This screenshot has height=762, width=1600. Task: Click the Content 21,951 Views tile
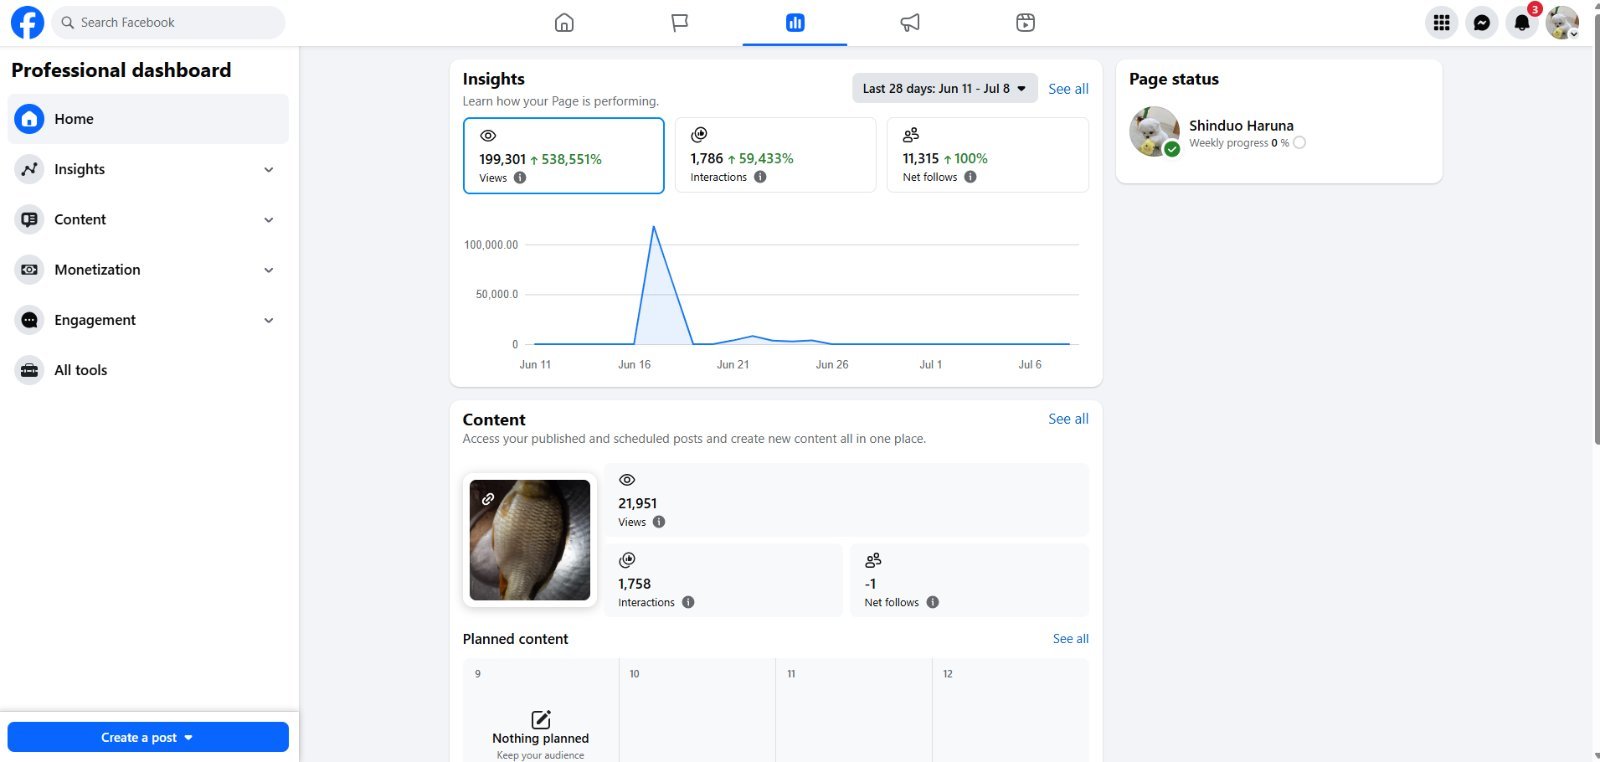[x=846, y=500]
